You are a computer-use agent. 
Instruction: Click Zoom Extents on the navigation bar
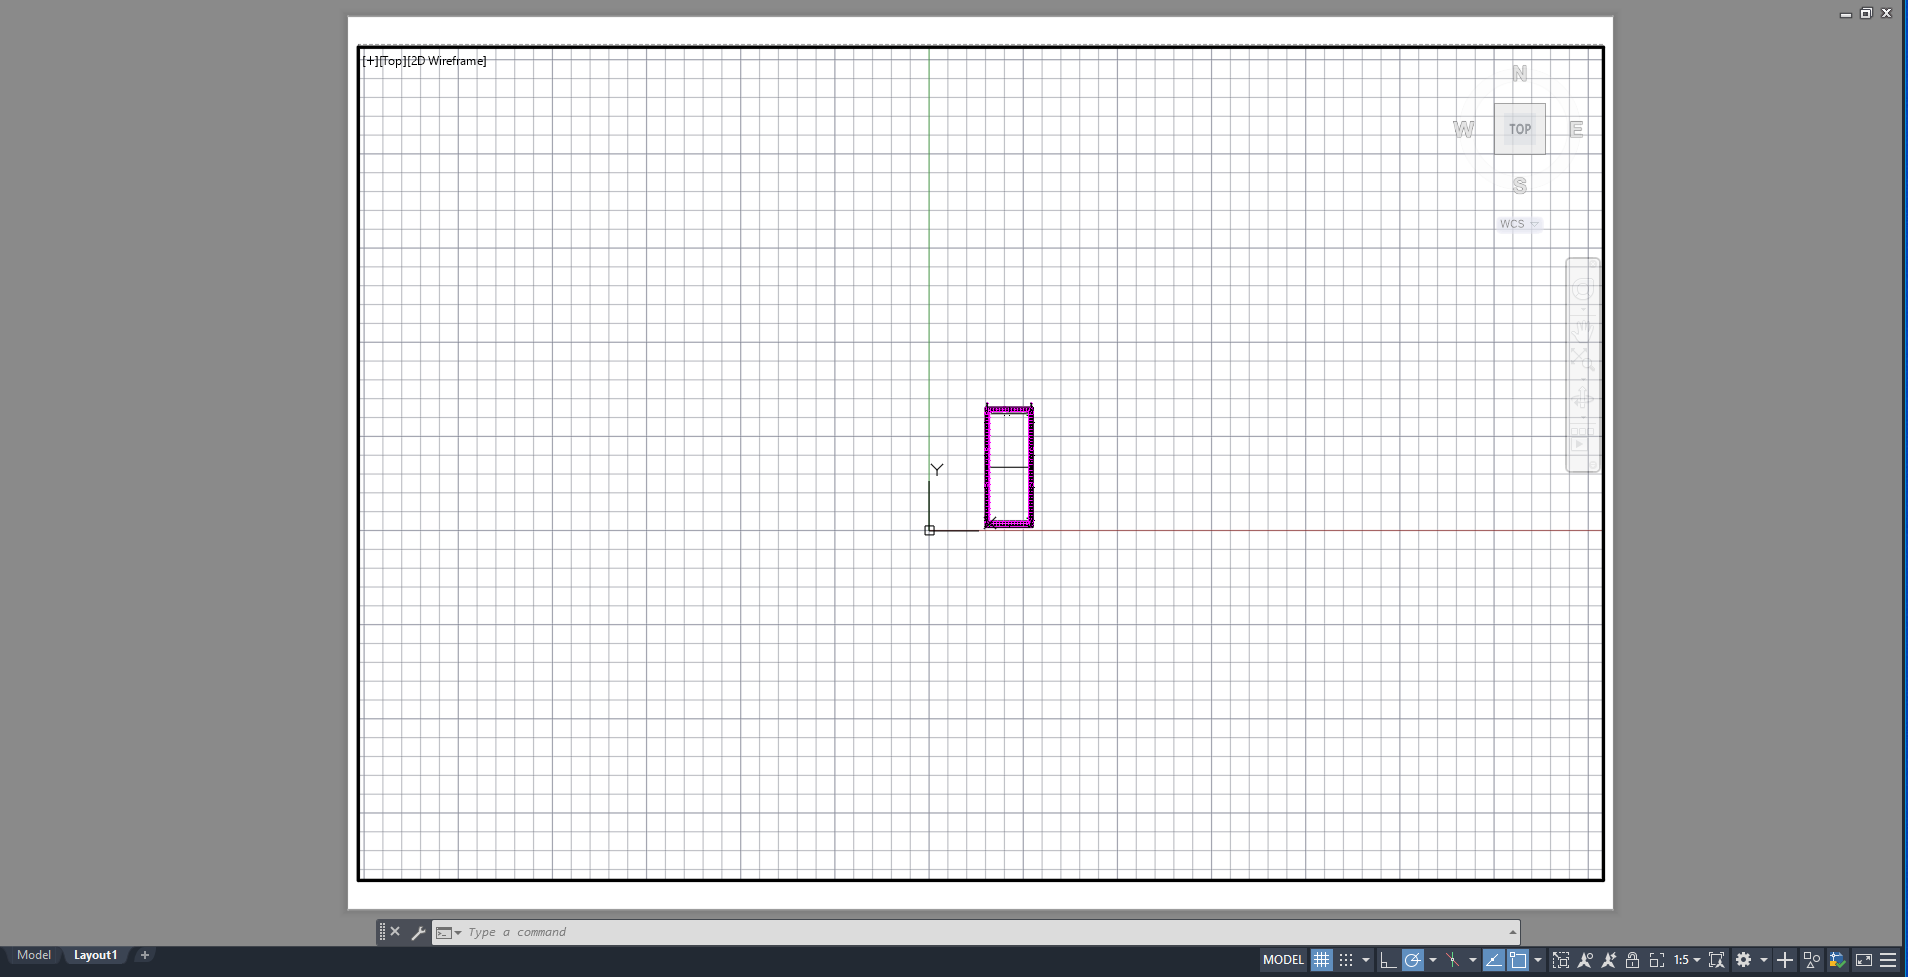point(1582,357)
